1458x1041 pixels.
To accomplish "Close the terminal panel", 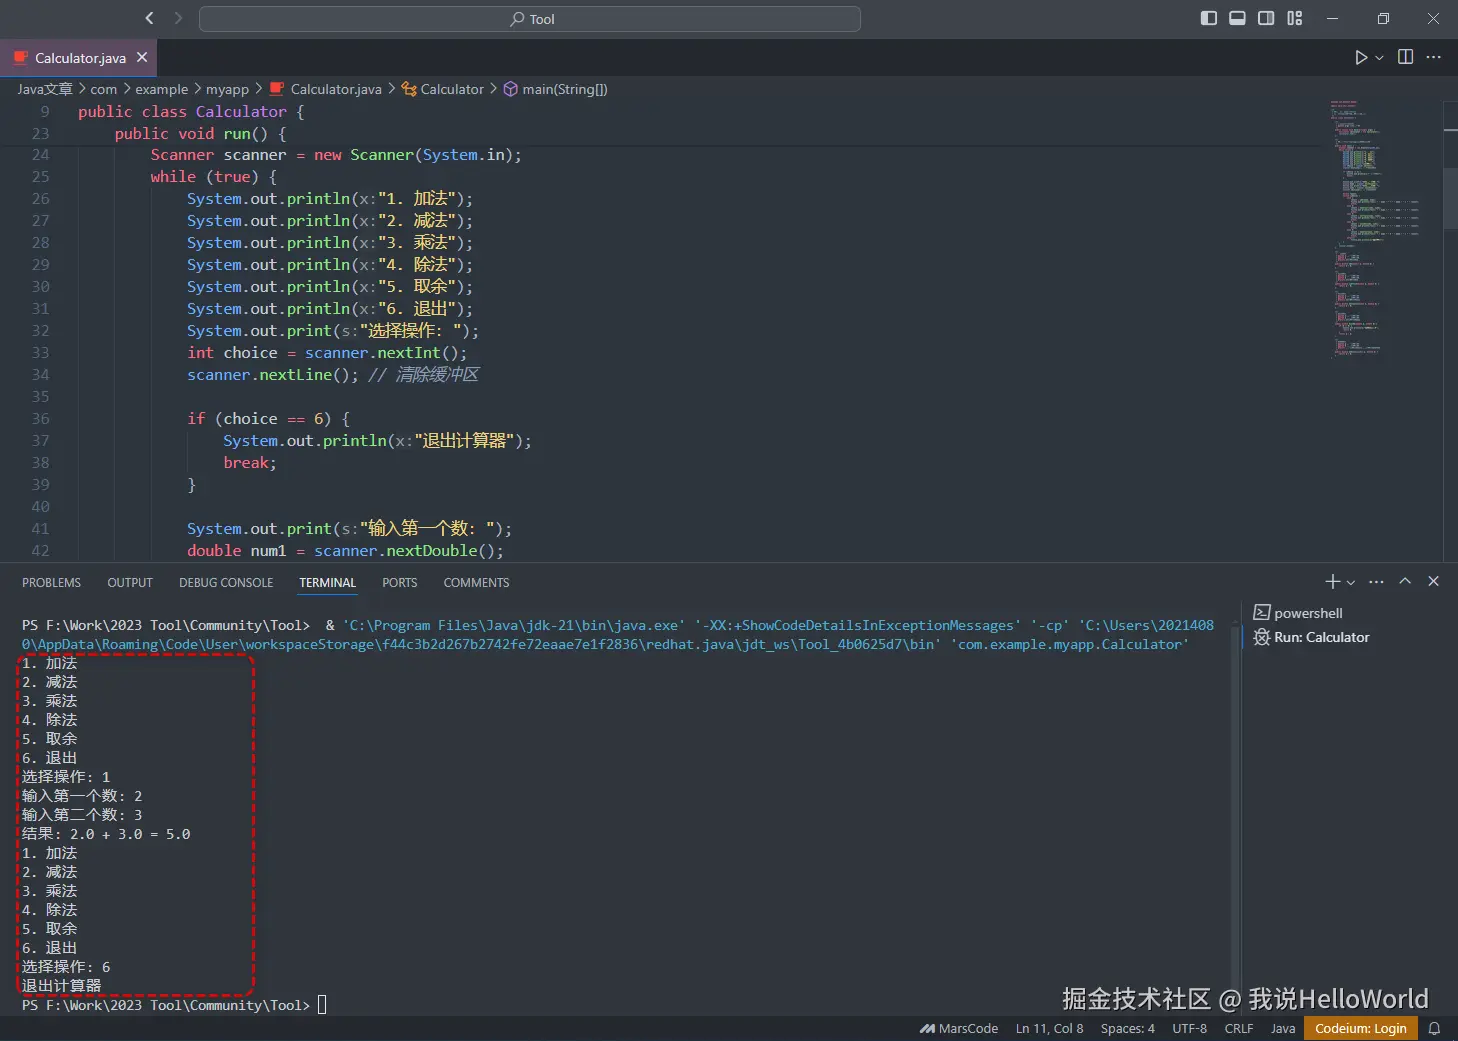I will 1433,581.
